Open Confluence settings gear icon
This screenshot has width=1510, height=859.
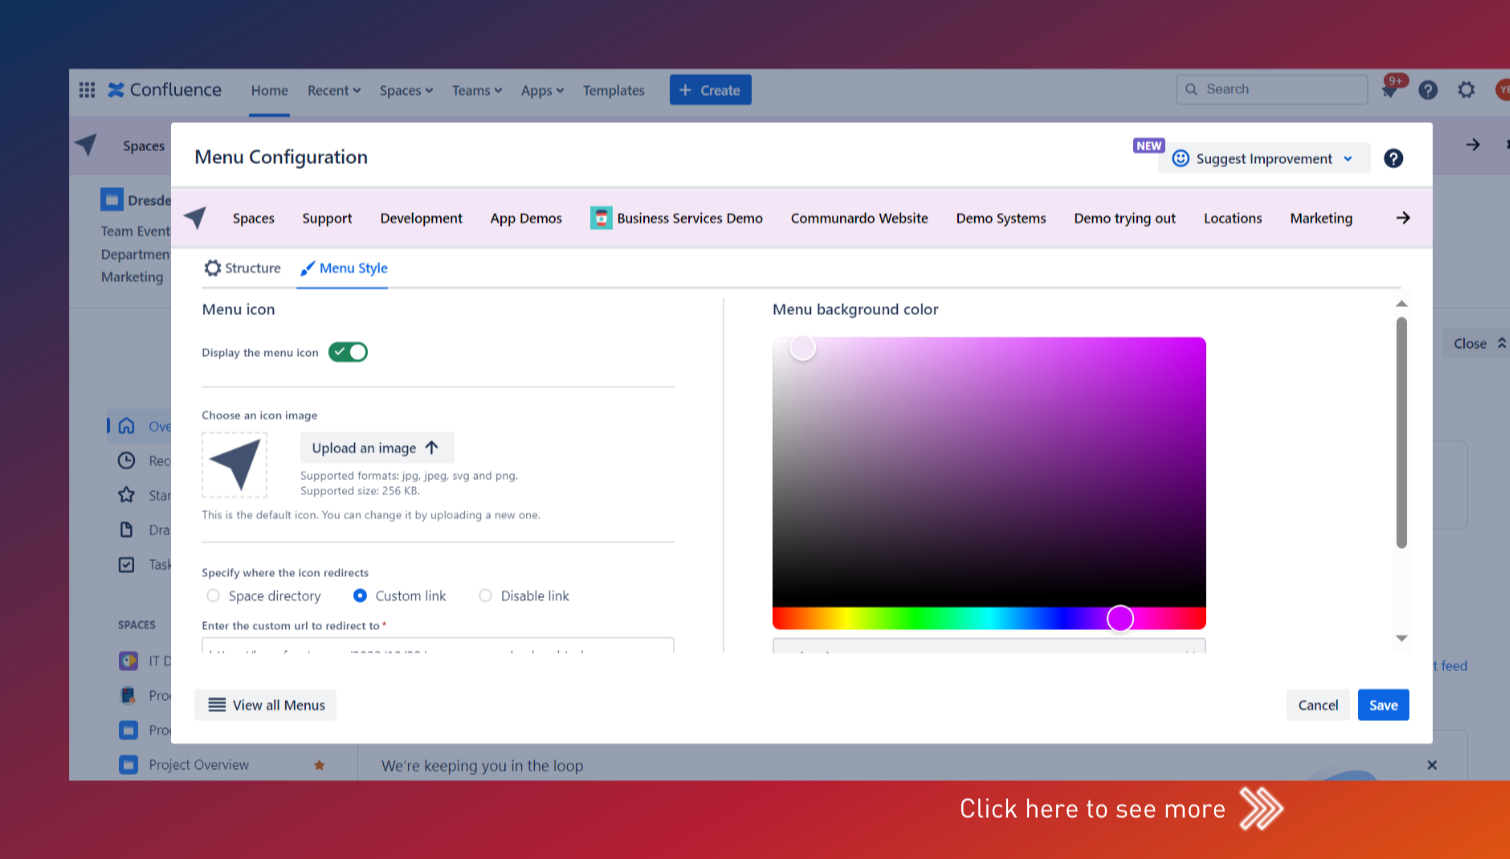1466,90
